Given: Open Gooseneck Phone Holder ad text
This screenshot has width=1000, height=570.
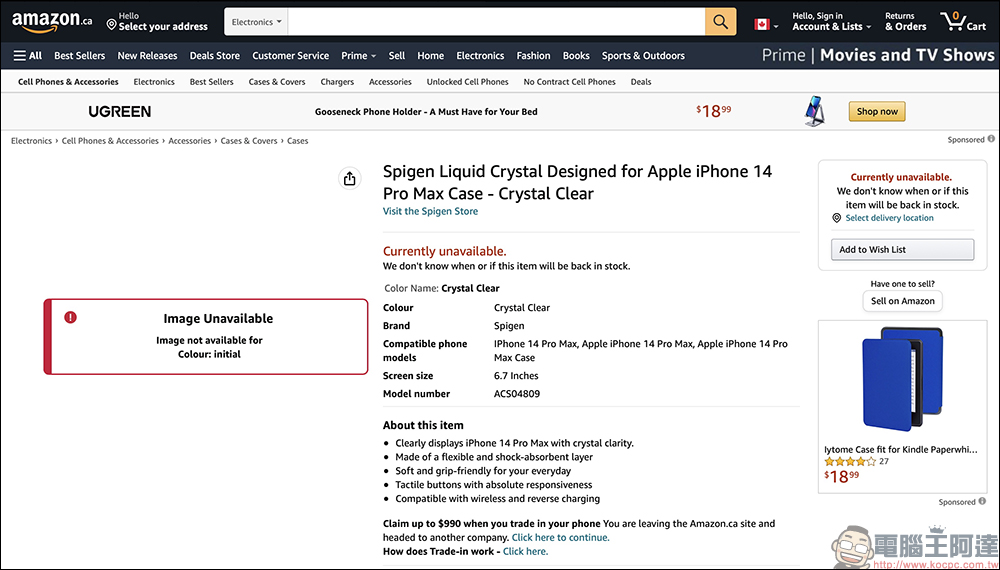Looking at the screenshot, I should pos(426,112).
